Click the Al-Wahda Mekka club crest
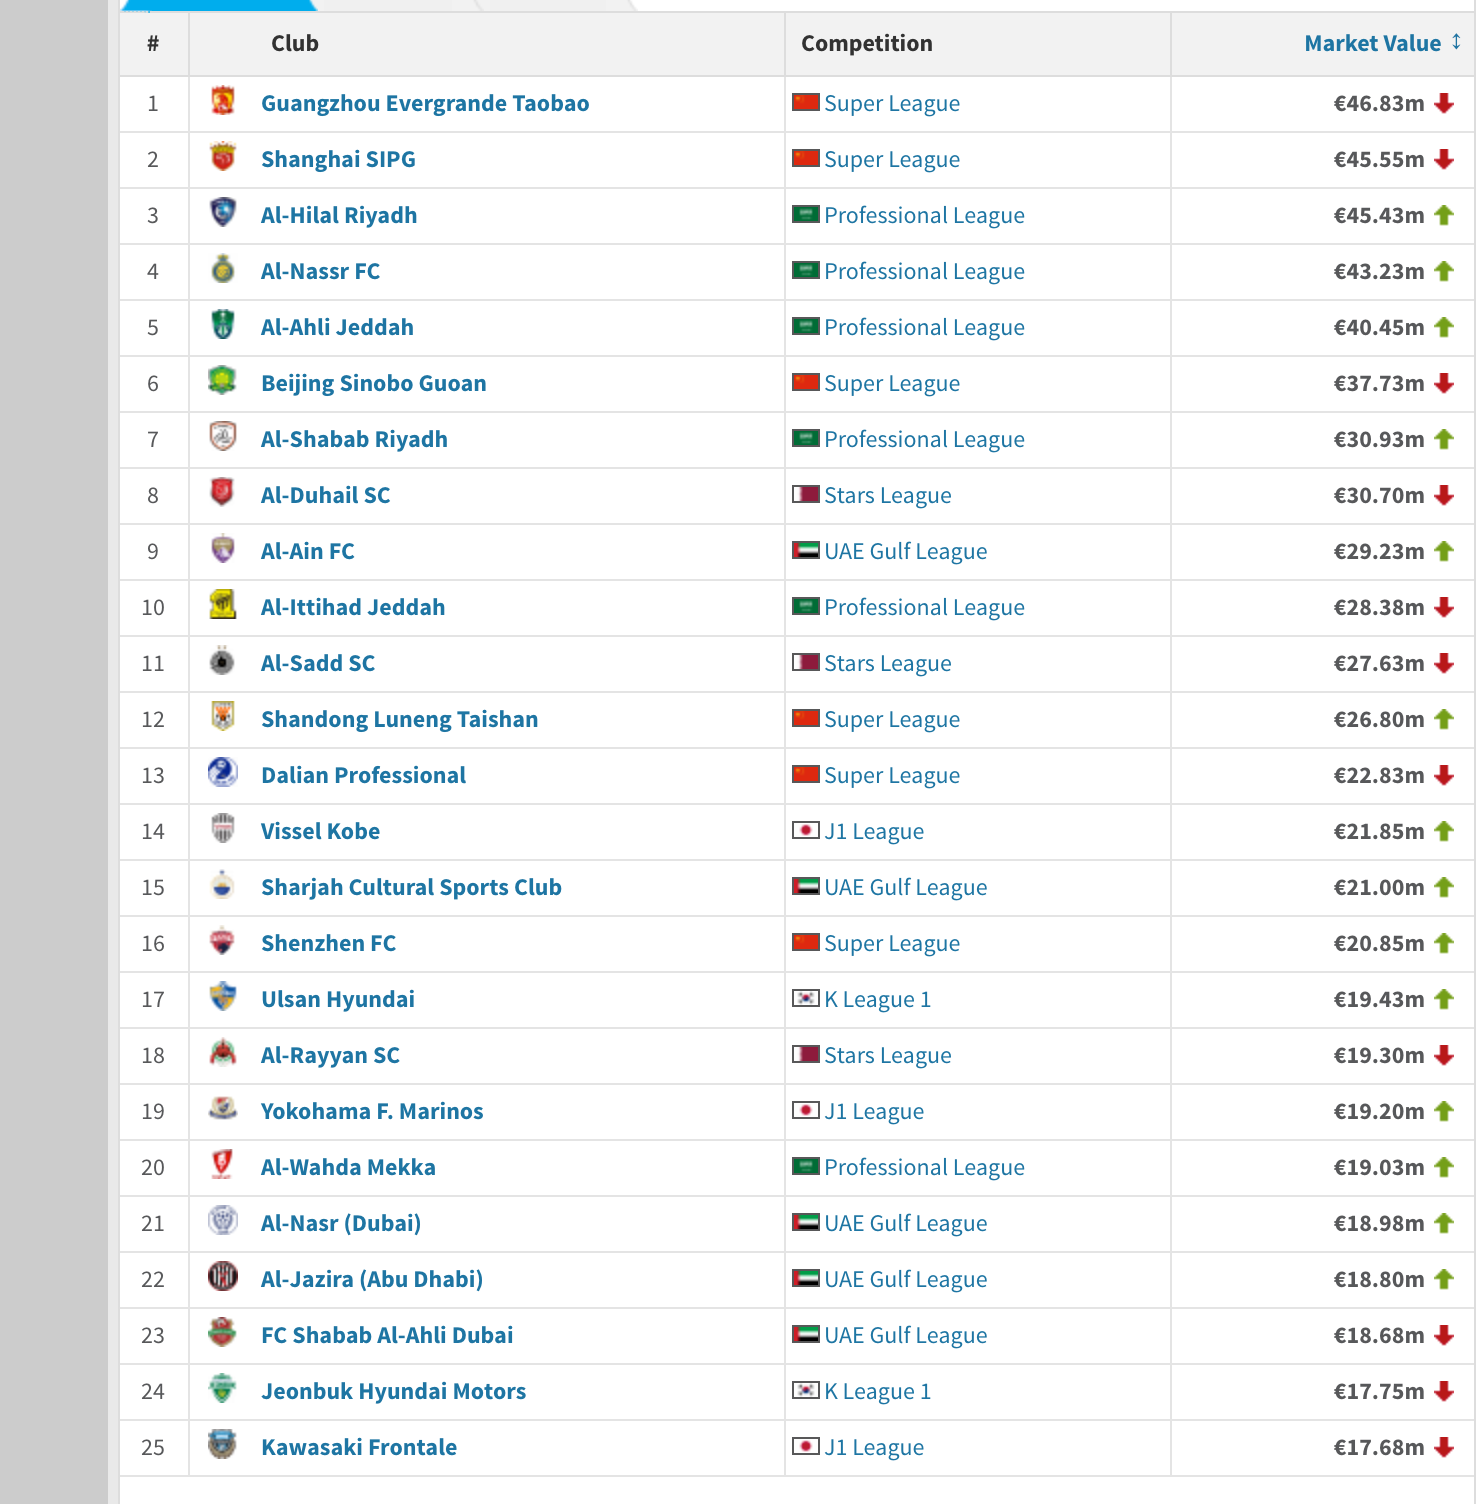 tap(223, 1165)
